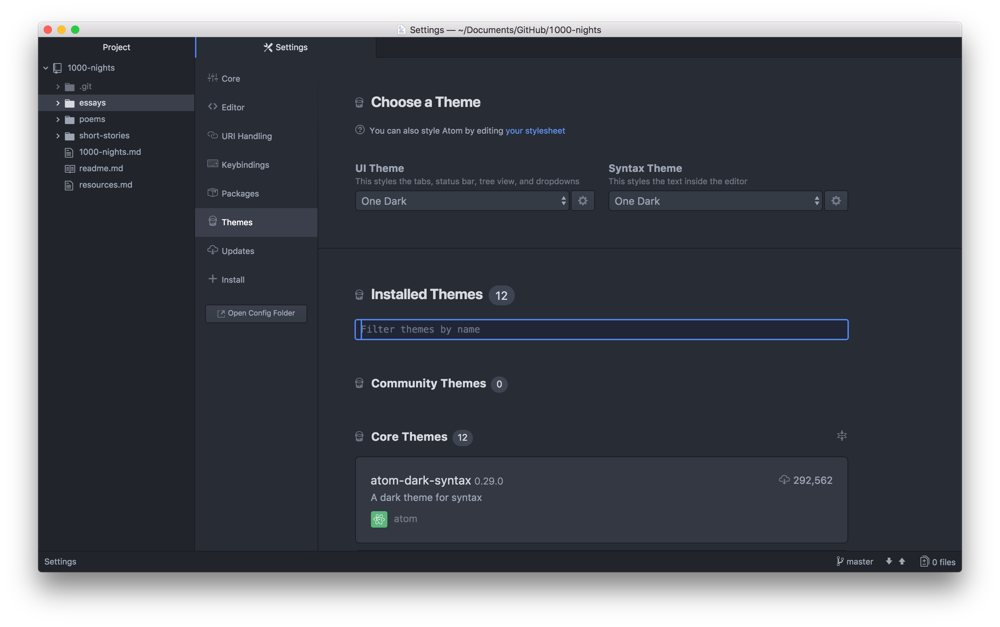The width and height of the screenshot is (1000, 627).
Task: Click the Themes paintcan sidebar icon
Action: point(212,221)
